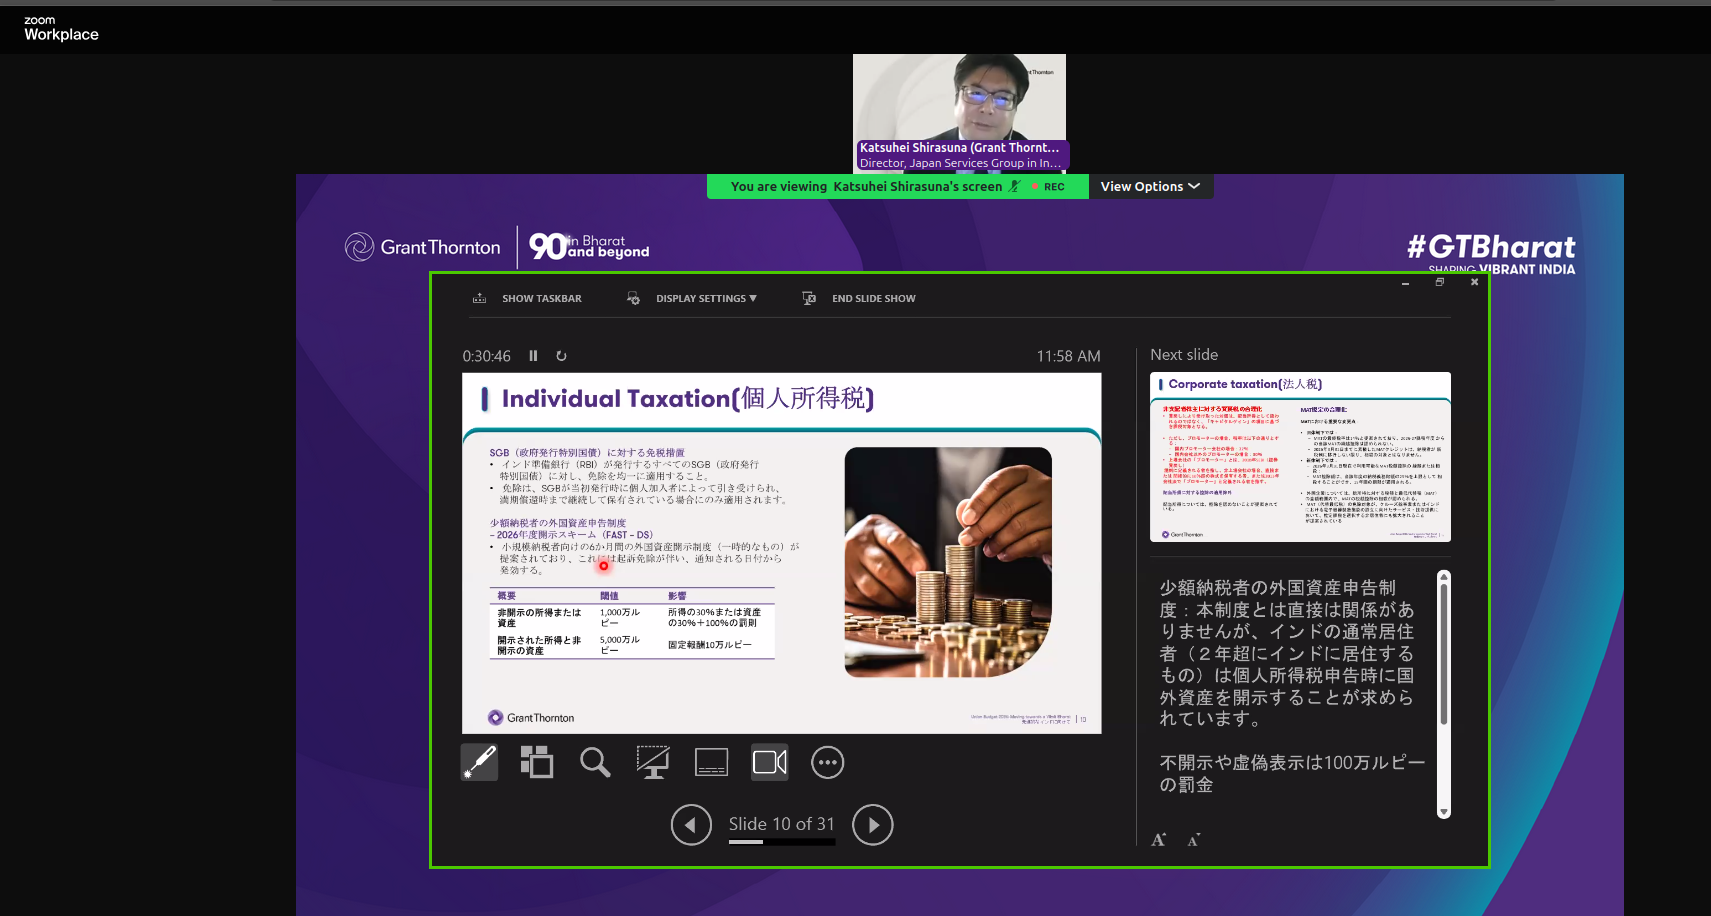Screen dimensions: 1711x916
Task: Click the slide progress bar
Action: pyautogui.click(x=781, y=842)
